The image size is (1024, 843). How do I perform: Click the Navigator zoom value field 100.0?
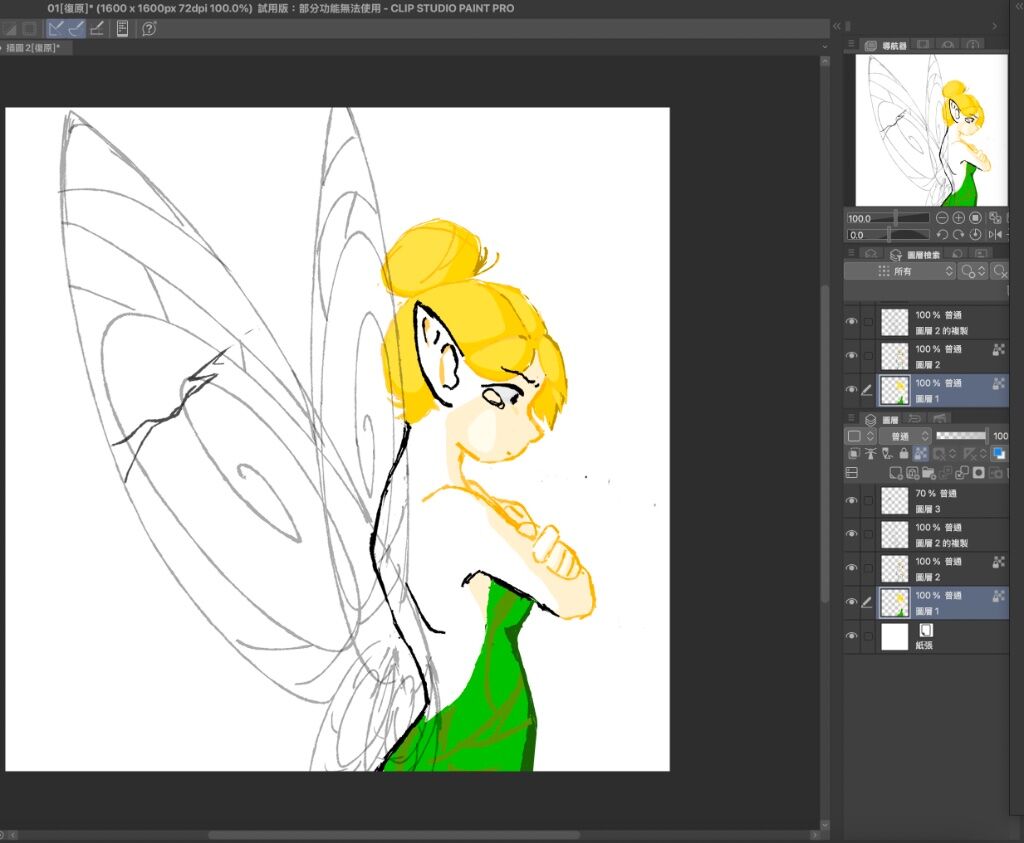[860, 218]
